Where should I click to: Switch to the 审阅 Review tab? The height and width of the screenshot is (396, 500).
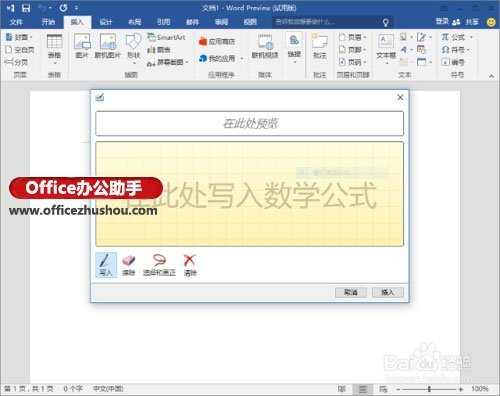click(221, 22)
